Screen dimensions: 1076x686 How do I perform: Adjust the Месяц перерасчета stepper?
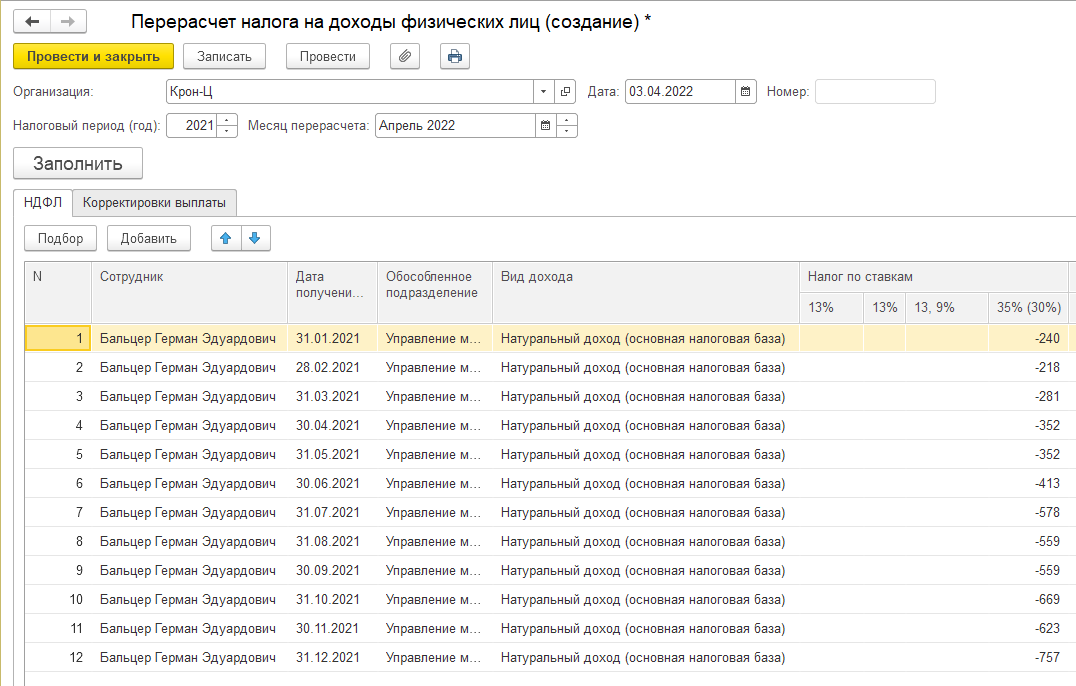pyautogui.click(x=567, y=126)
